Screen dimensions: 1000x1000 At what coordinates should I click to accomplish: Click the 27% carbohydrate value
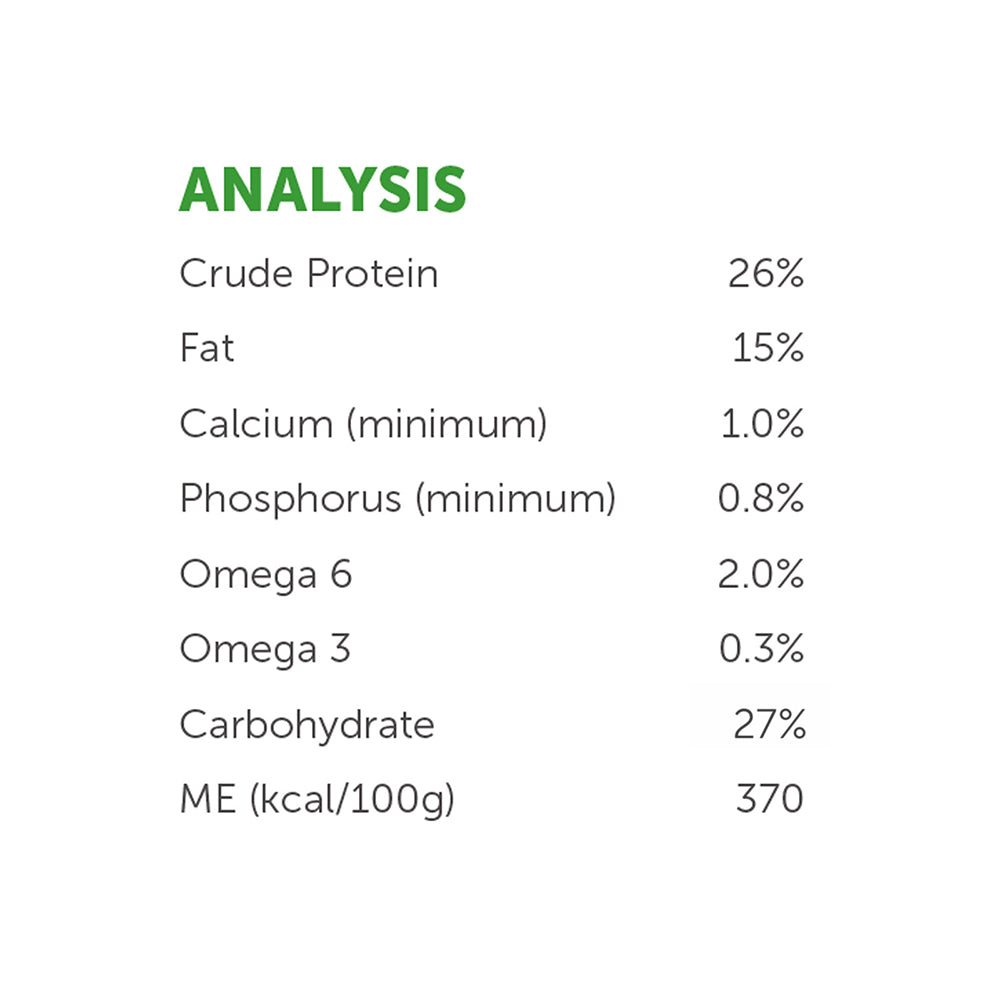[769, 725]
